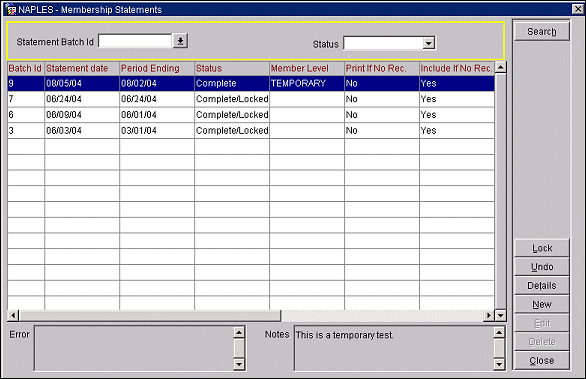Viewport: 586px width, 379px height.
Task: Click period ending 06/24/04 cell
Action: 157,99
